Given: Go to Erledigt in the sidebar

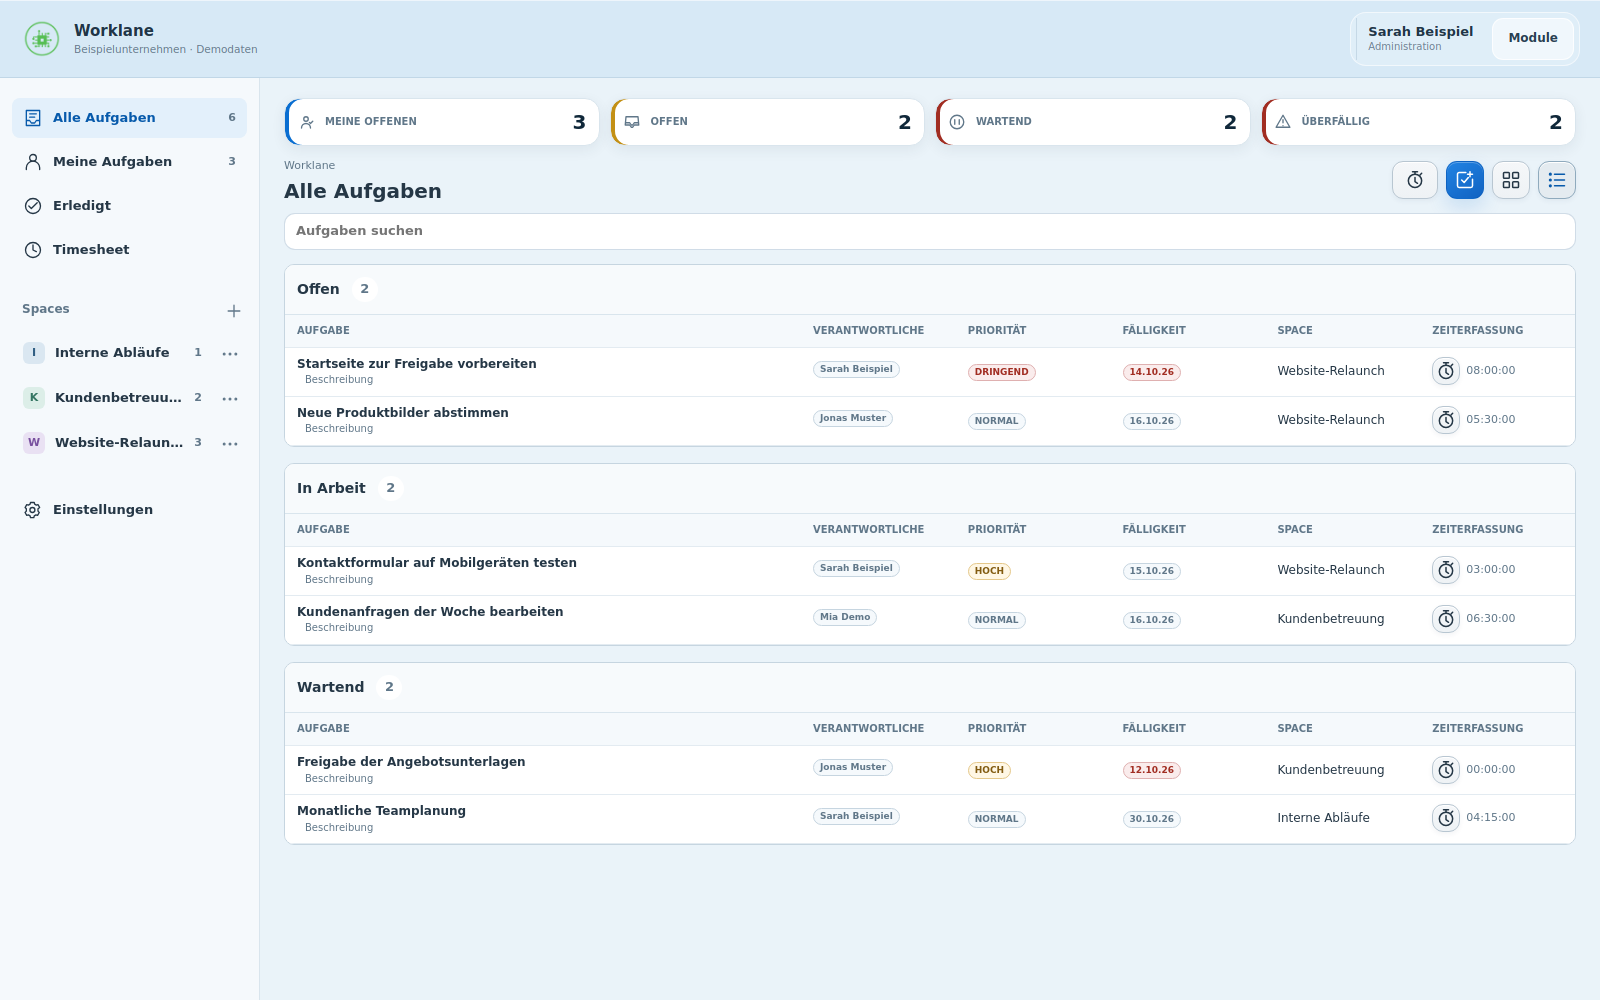Looking at the screenshot, I should pyautogui.click(x=129, y=206).
